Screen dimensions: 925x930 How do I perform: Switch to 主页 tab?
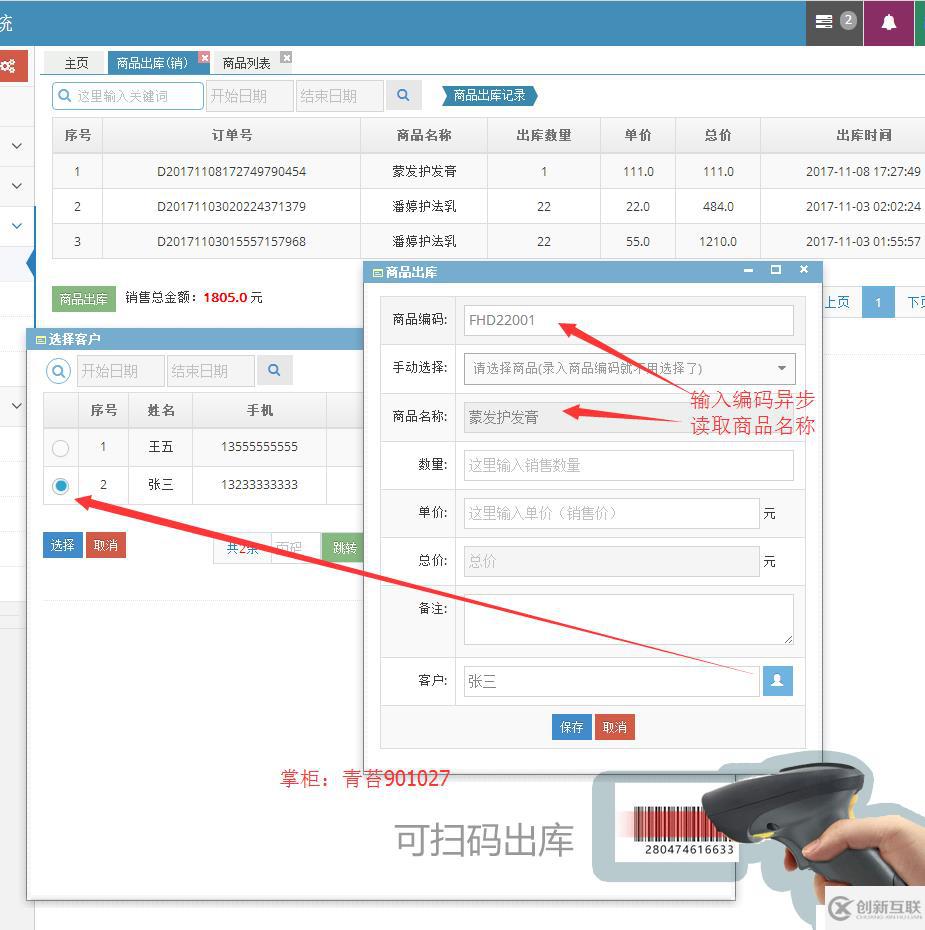click(x=76, y=63)
